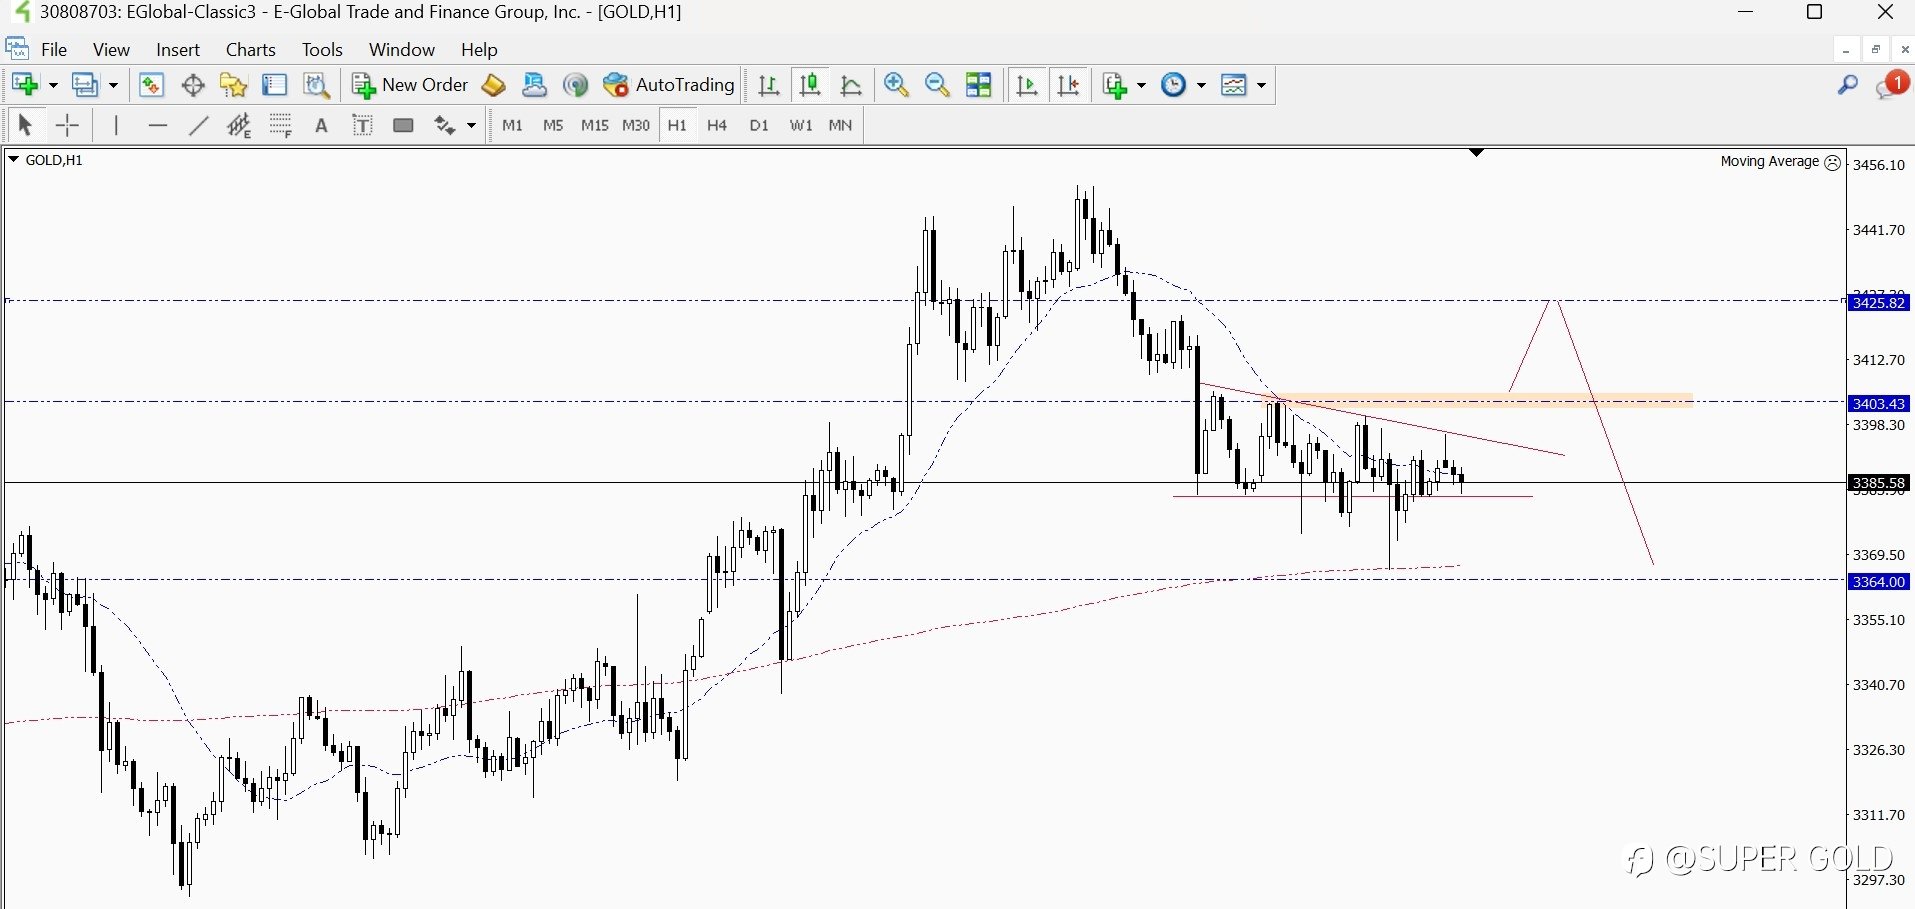Click the 3403.43 price level label

coord(1879,404)
